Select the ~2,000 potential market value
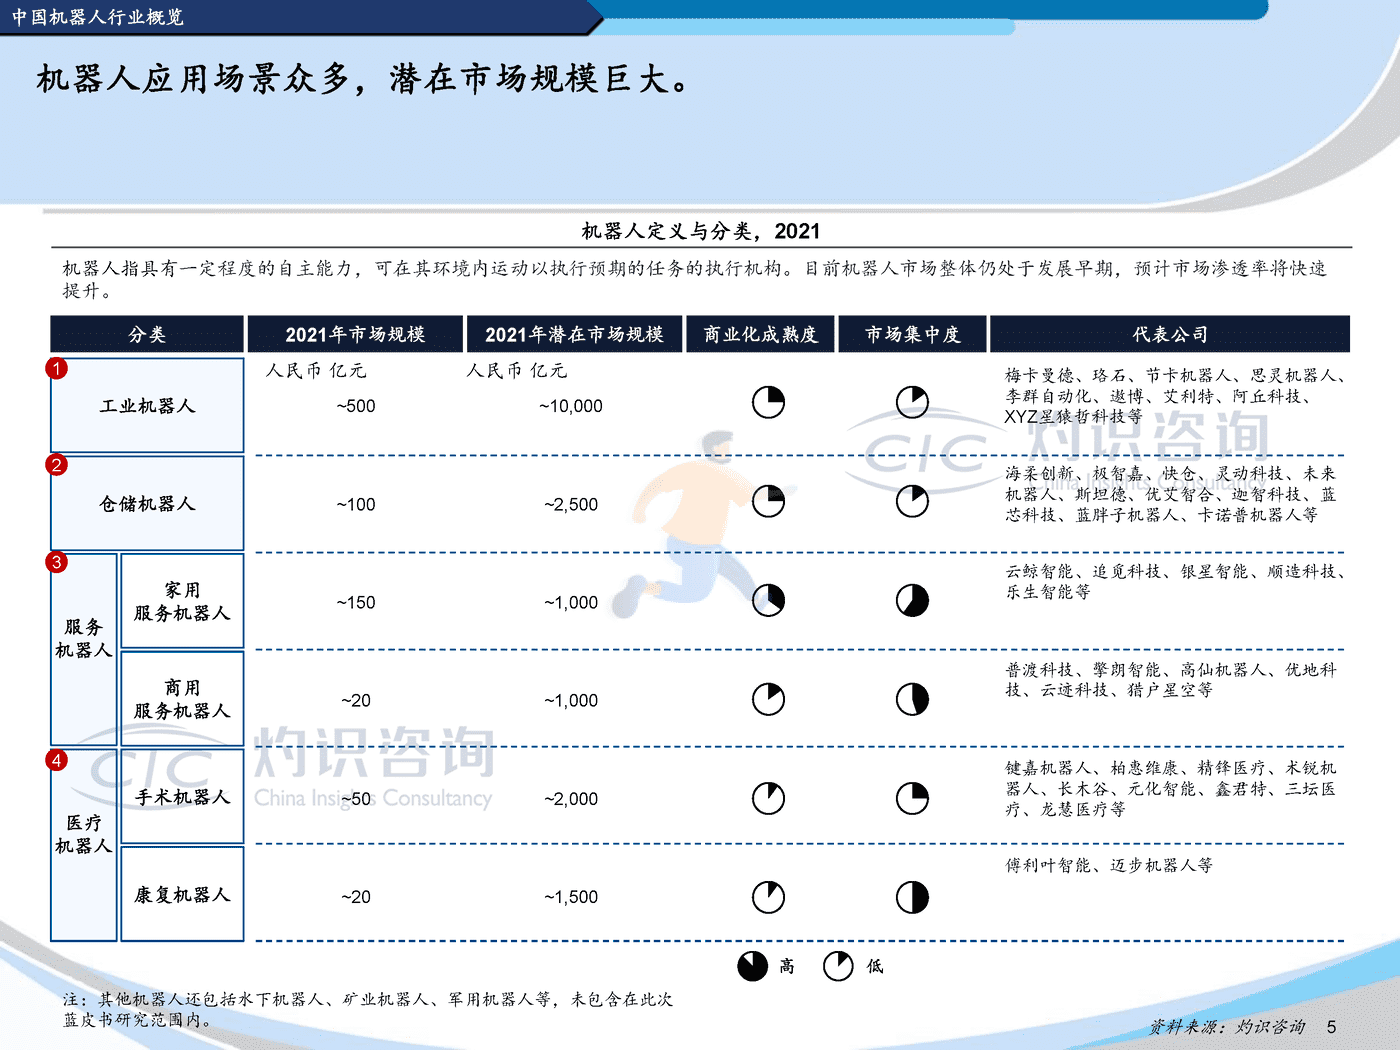 (x=571, y=798)
